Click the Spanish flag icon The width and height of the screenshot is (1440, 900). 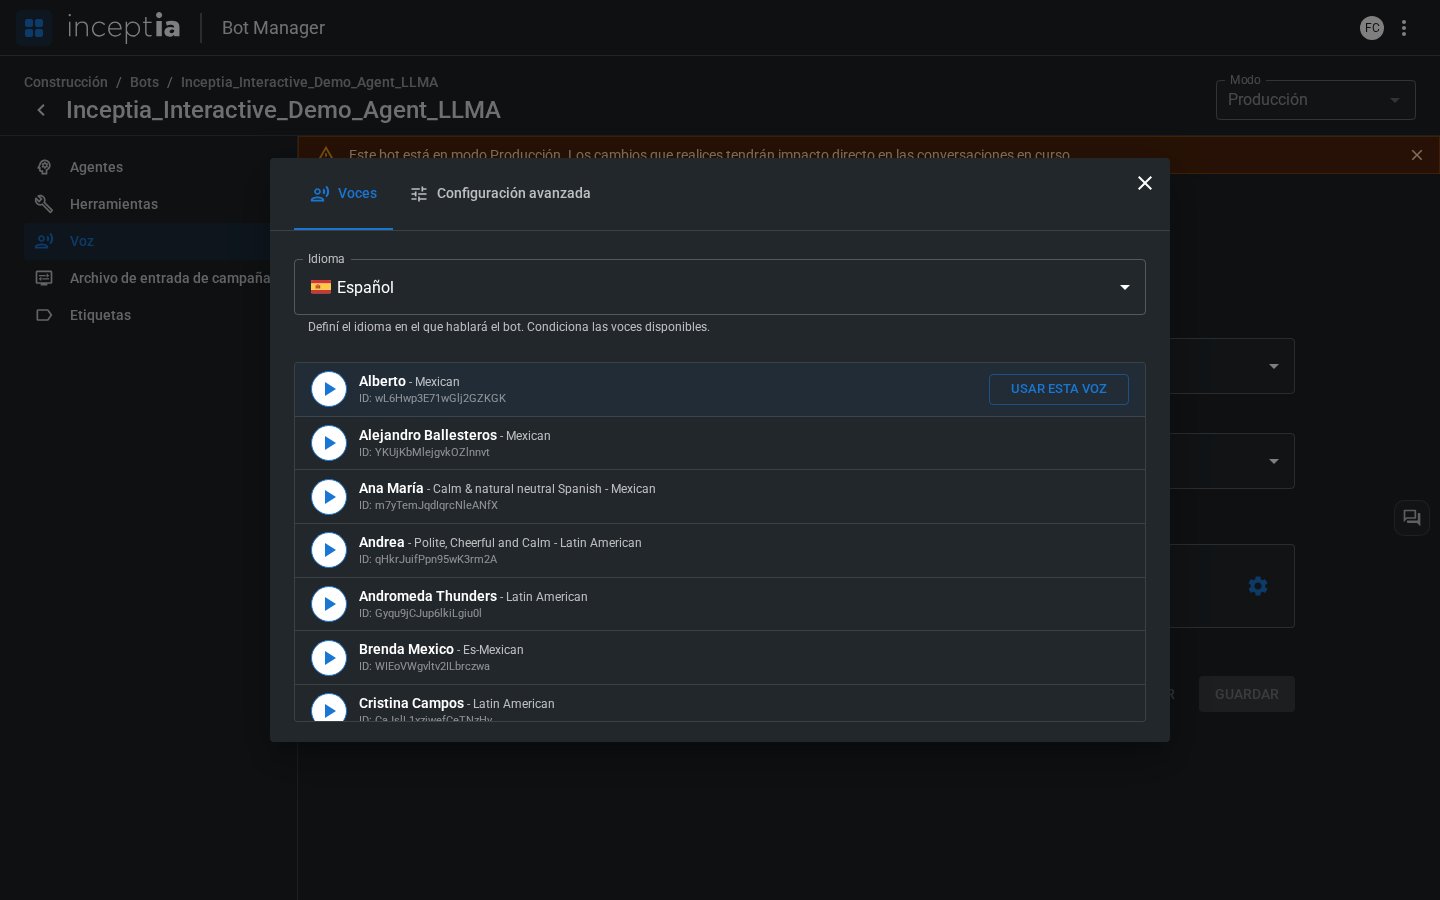[321, 287]
